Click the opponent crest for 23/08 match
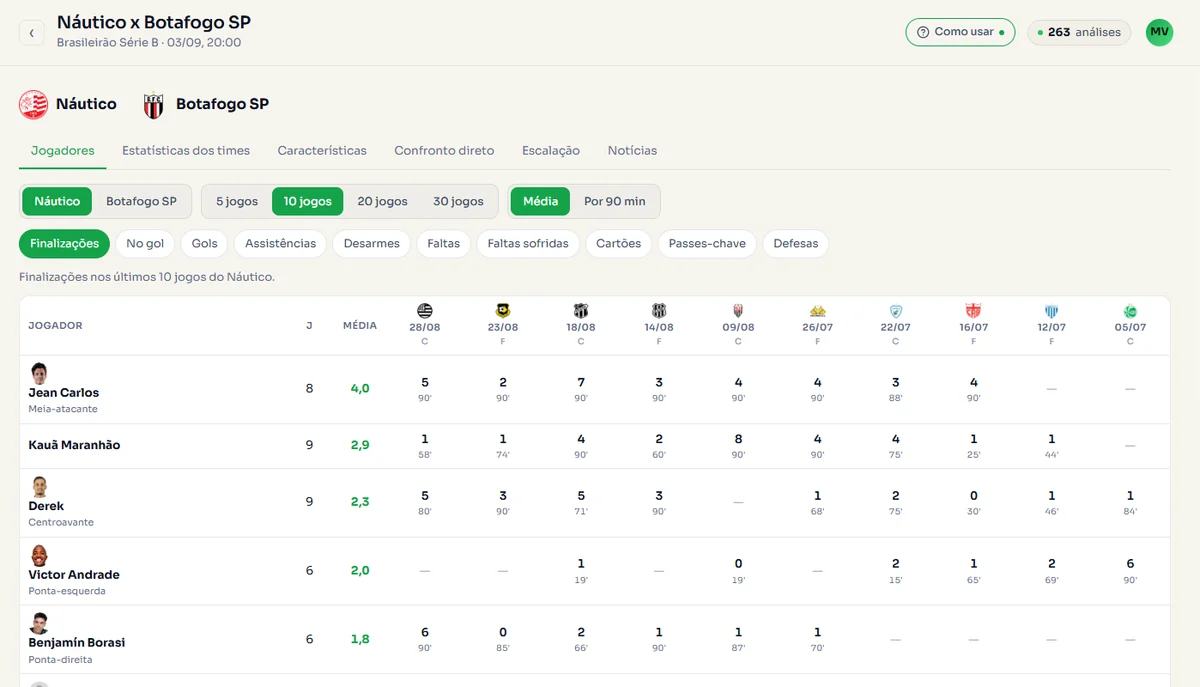 (x=503, y=311)
